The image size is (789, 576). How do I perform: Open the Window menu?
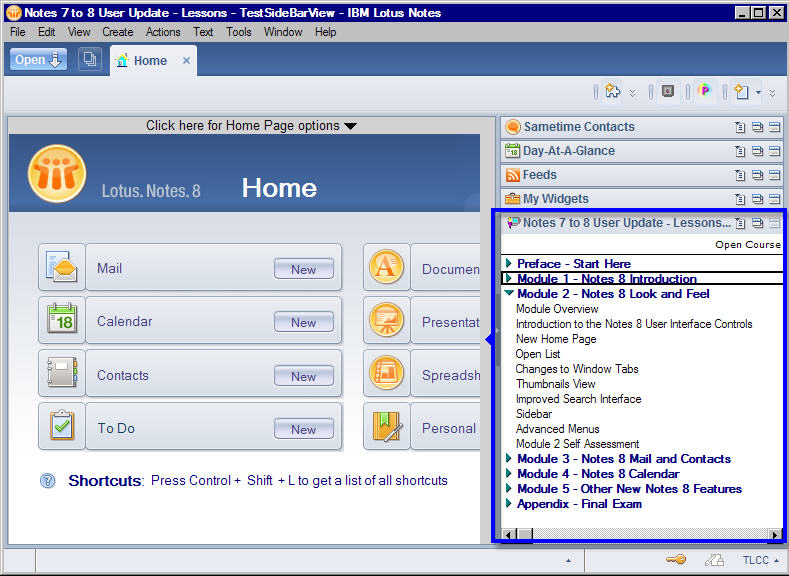[x=283, y=32]
